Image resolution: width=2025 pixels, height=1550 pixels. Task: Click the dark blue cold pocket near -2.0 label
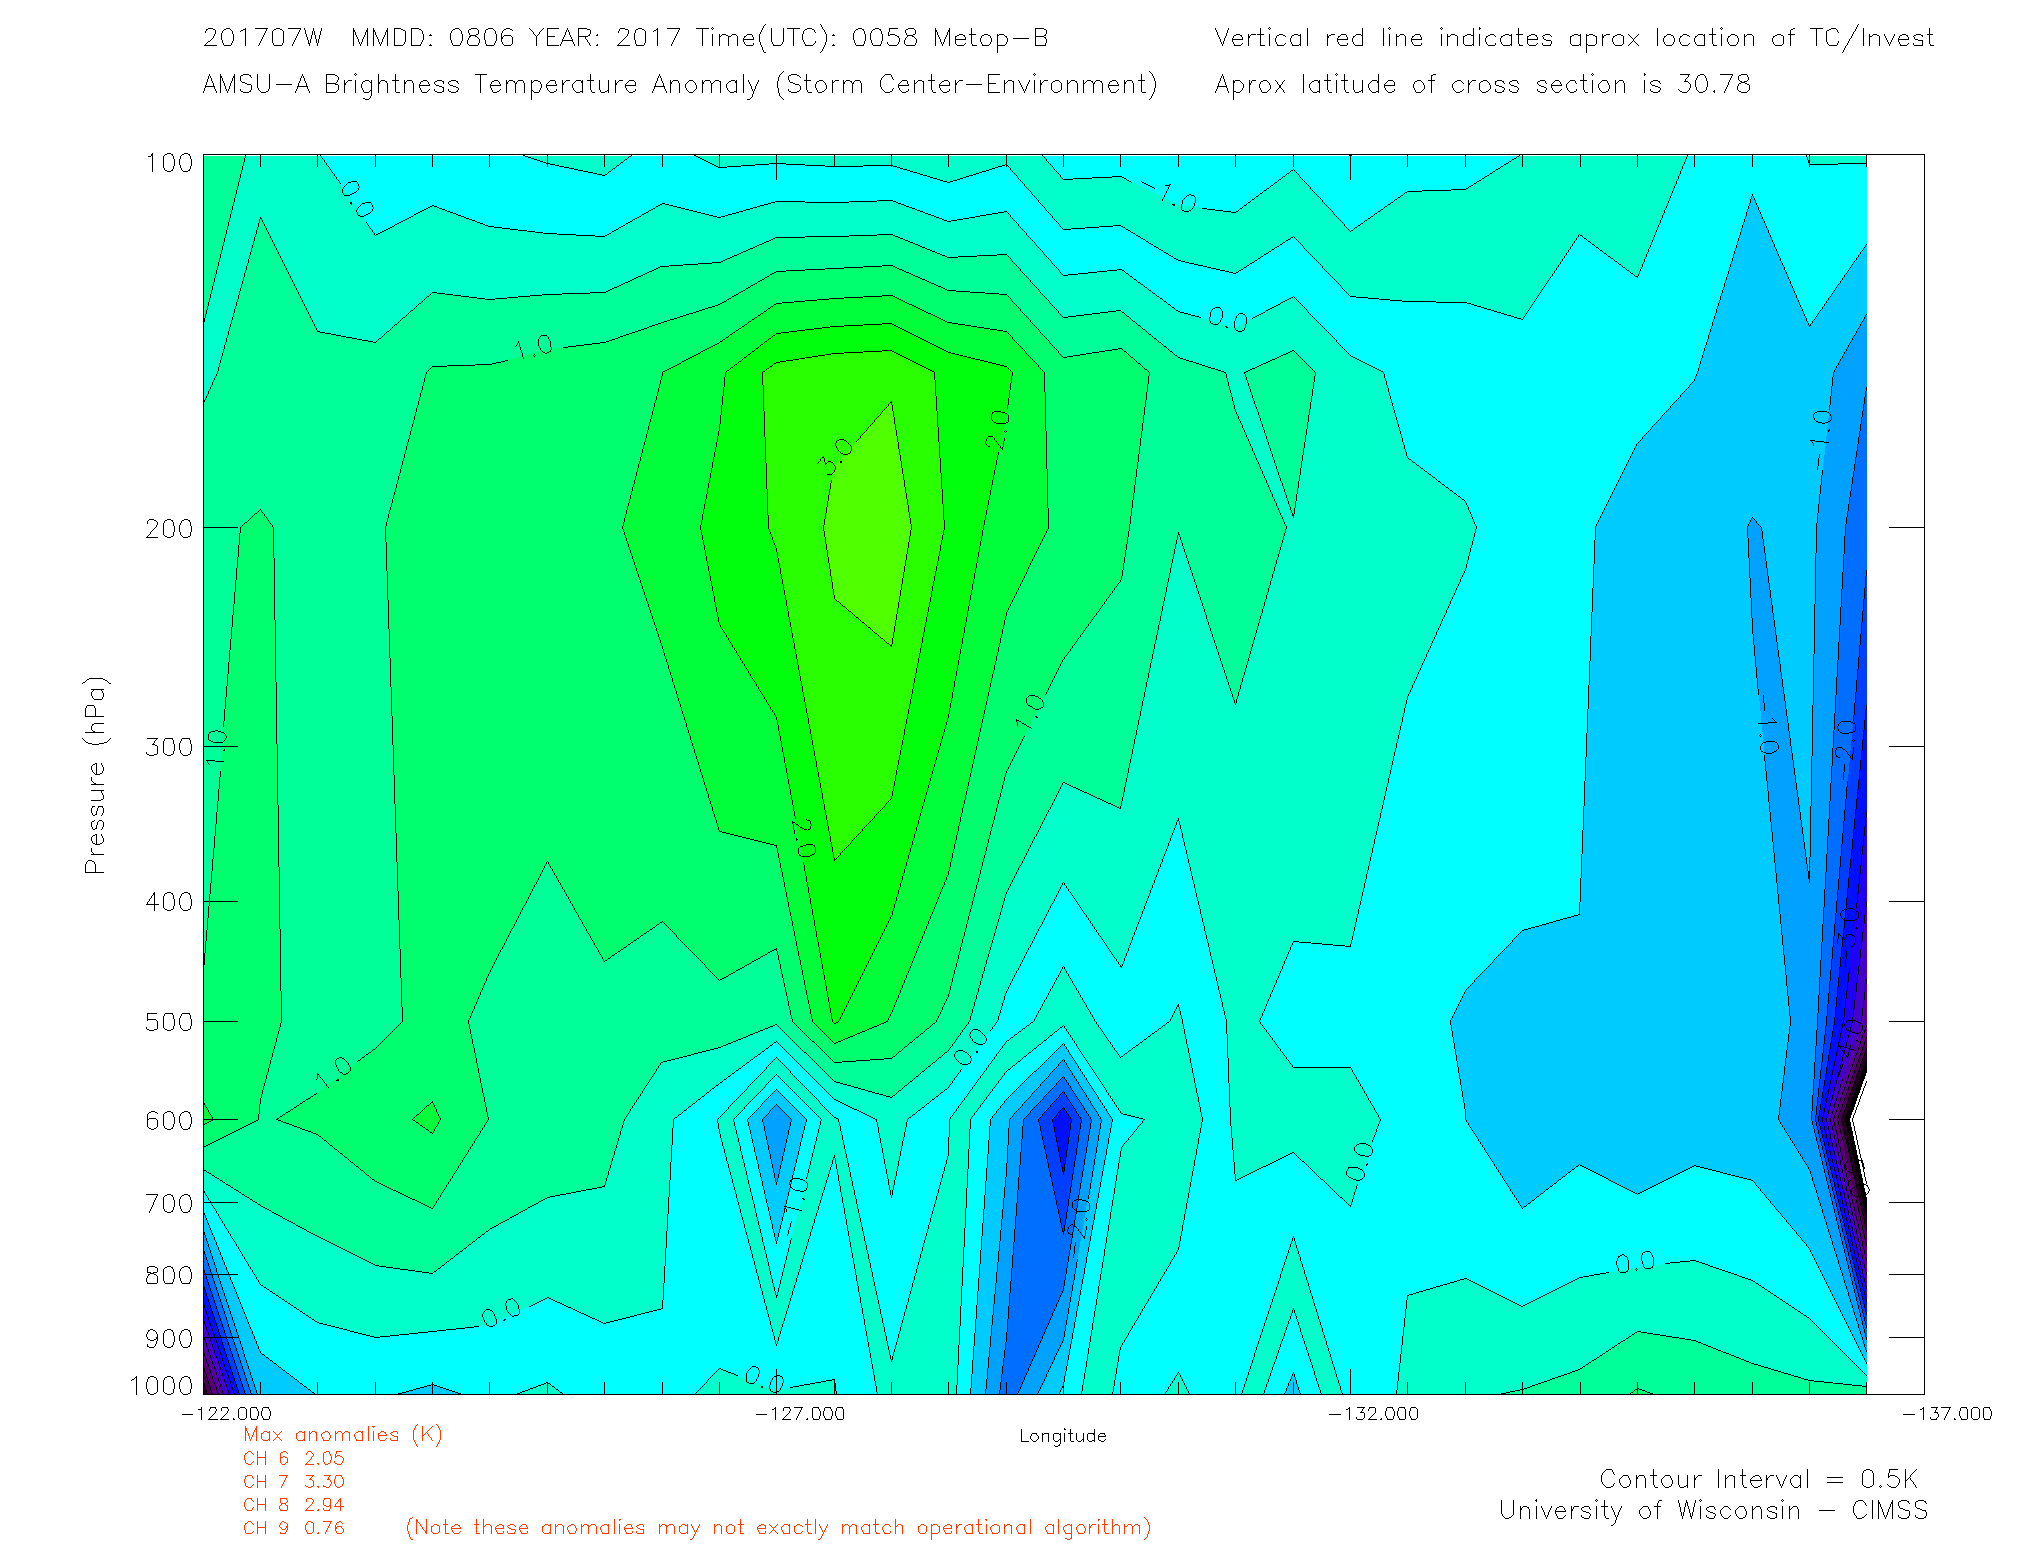[1062, 1135]
